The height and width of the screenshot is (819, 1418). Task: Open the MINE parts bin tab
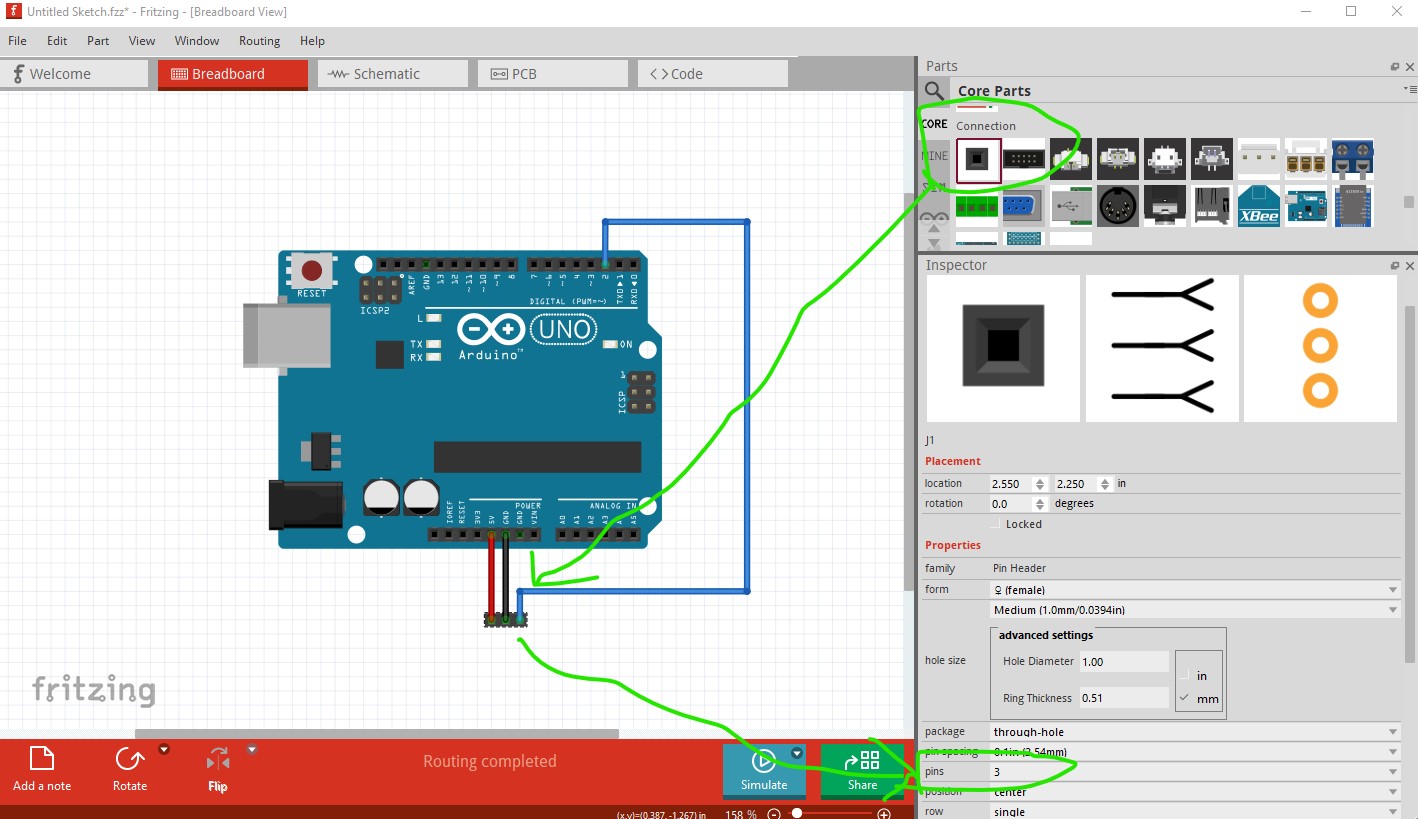point(934,156)
